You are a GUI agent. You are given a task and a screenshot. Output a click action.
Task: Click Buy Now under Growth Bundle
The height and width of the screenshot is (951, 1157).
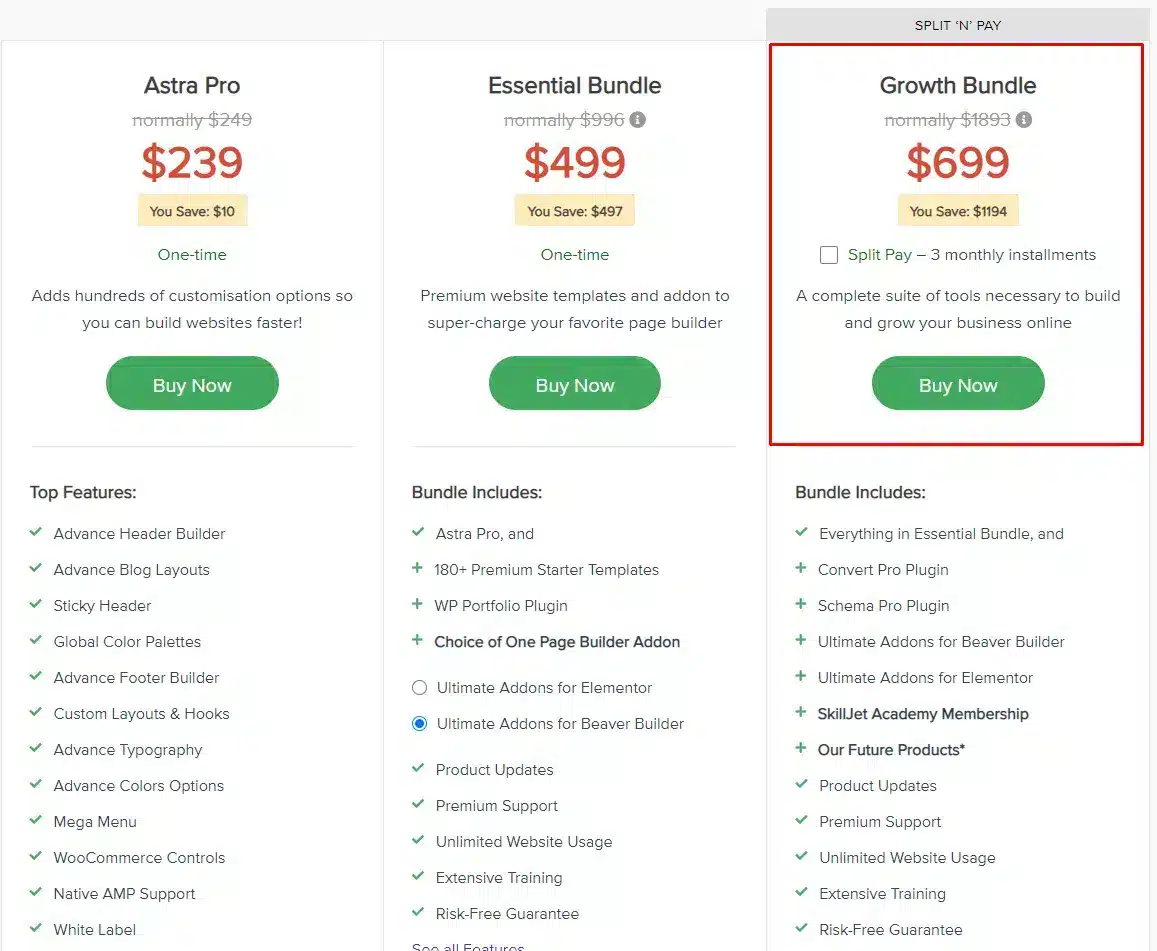click(958, 384)
